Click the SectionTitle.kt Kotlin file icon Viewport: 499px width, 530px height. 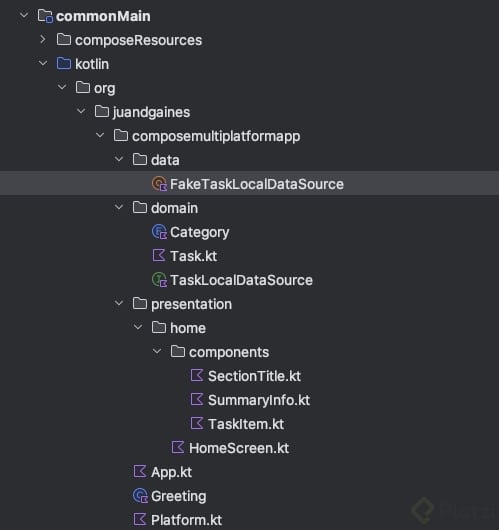[197, 376]
